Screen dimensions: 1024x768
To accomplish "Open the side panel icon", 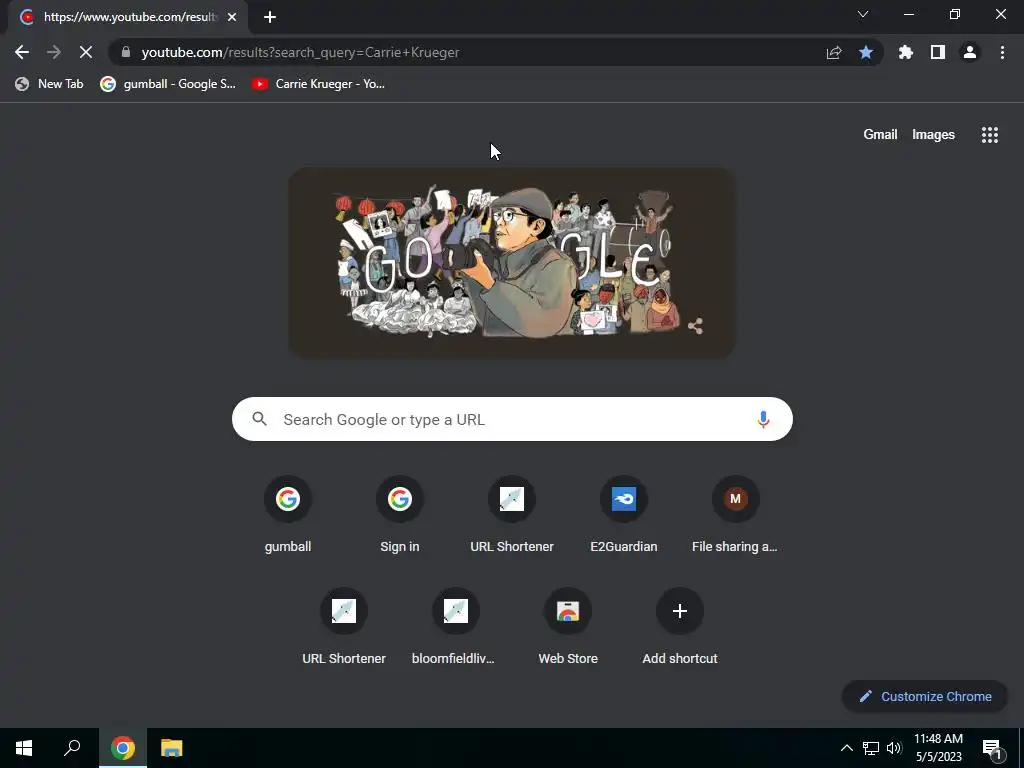I will [938, 52].
